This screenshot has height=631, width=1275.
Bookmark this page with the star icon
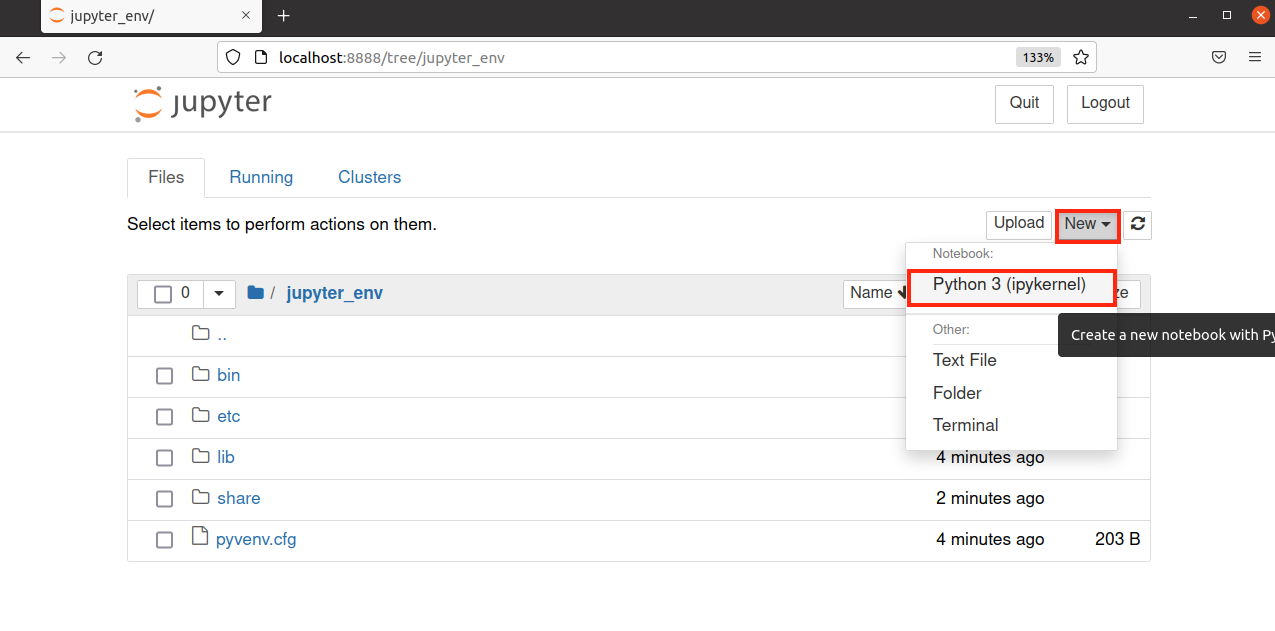1080,58
